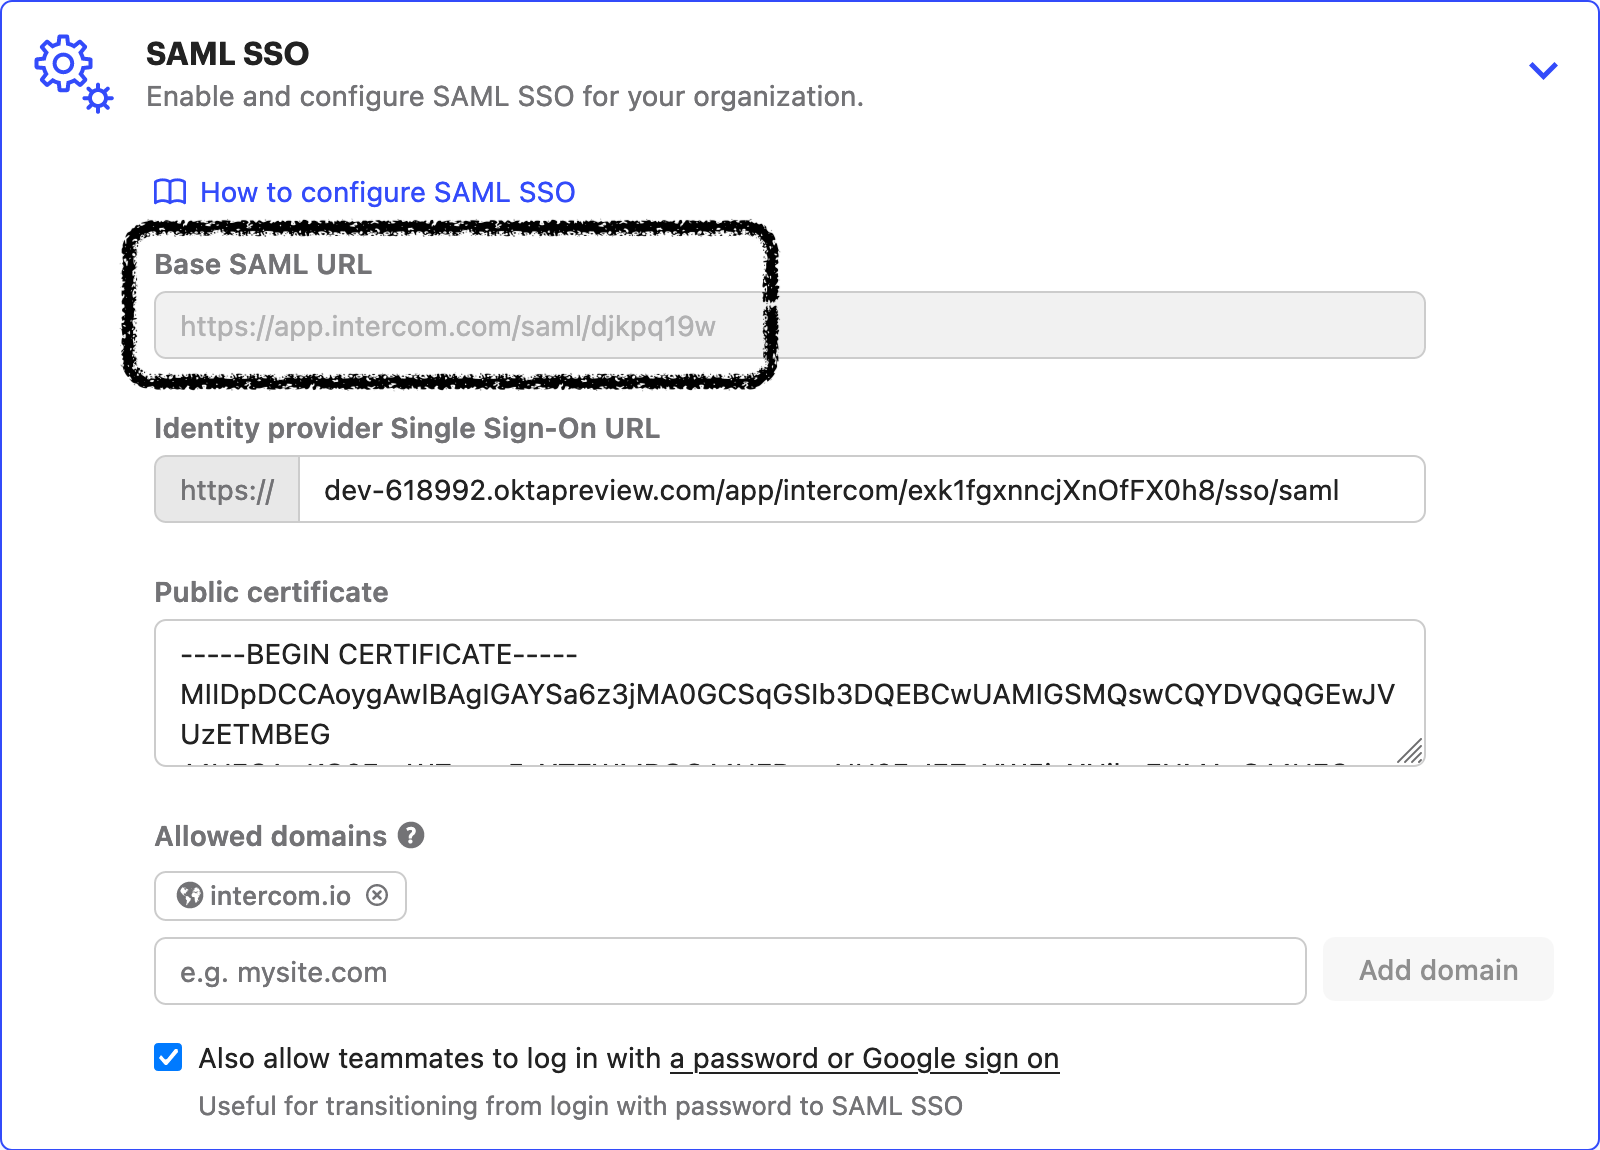Open the password or Google sign on link
The width and height of the screenshot is (1600, 1150).
[x=864, y=1058]
